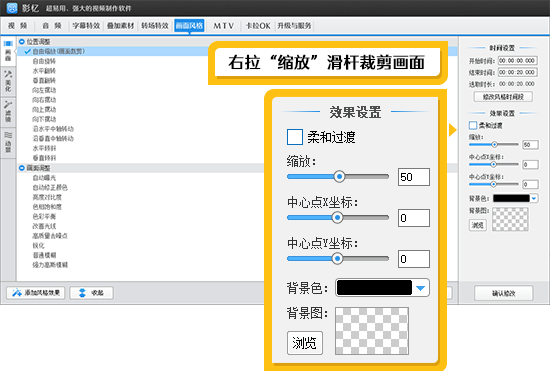Select 自动曝光 in the style list
This screenshot has height=373, width=550.
[x=44, y=178]
